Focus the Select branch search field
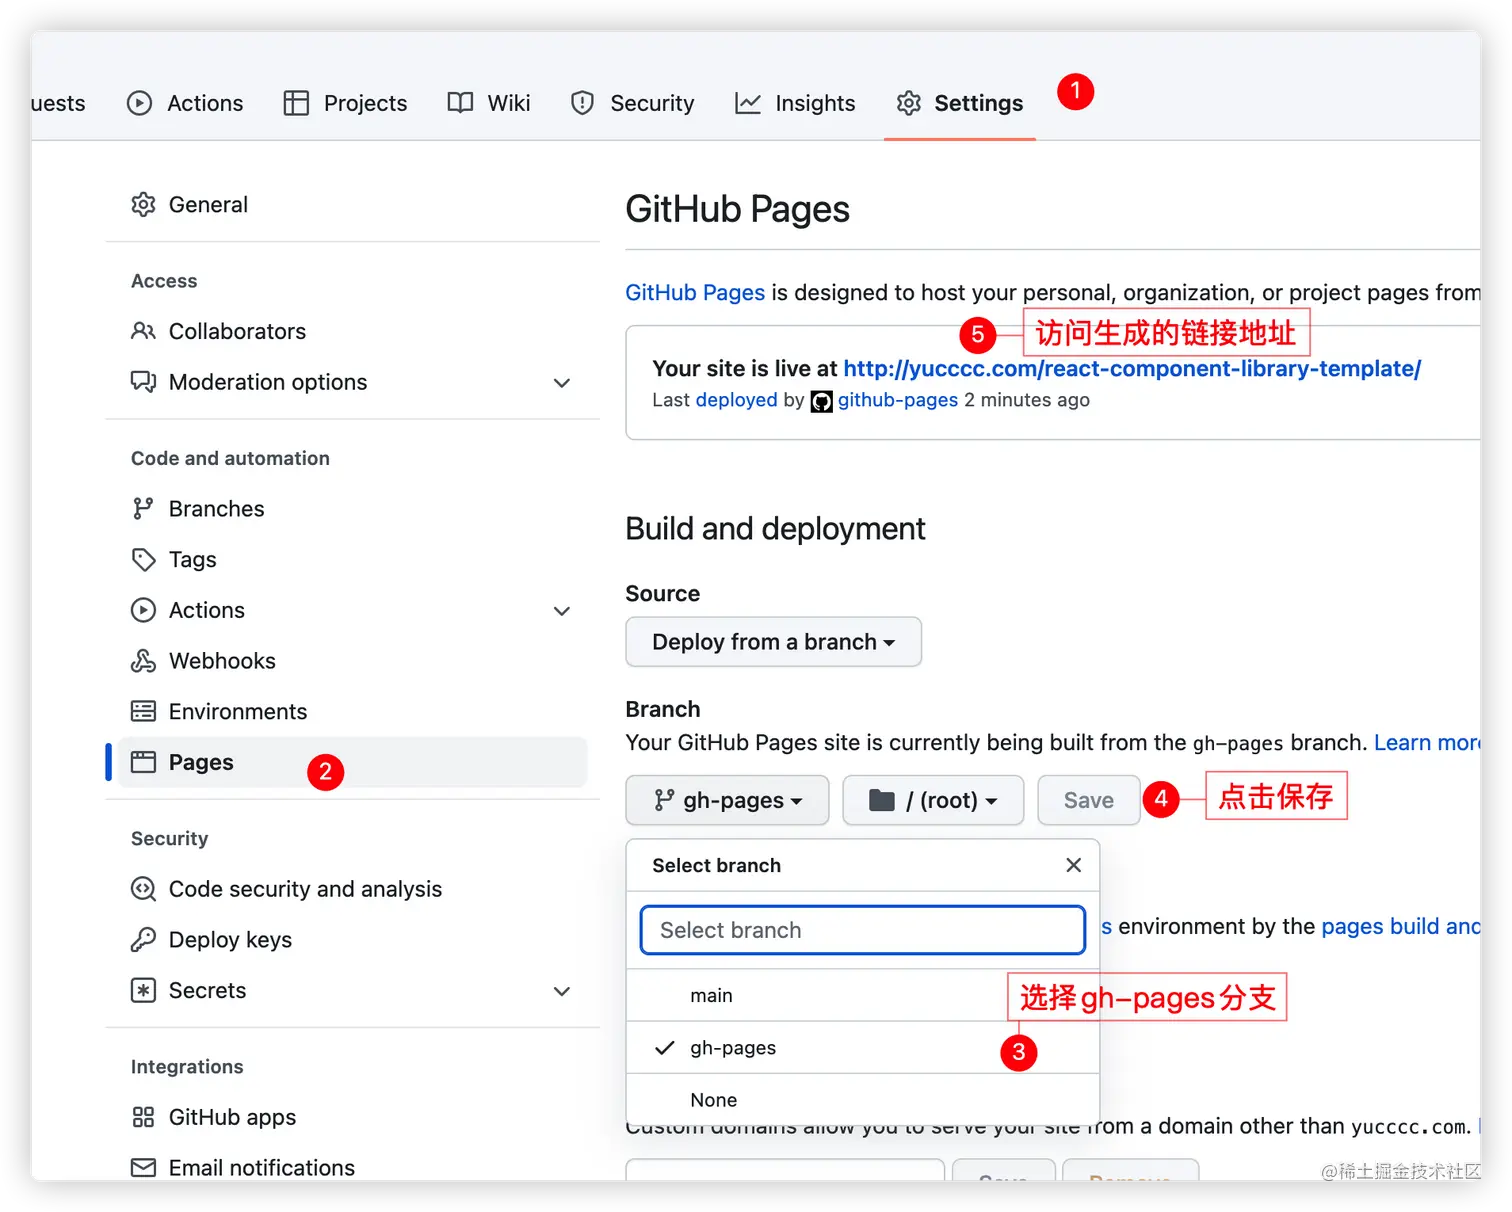 point(863,930)
